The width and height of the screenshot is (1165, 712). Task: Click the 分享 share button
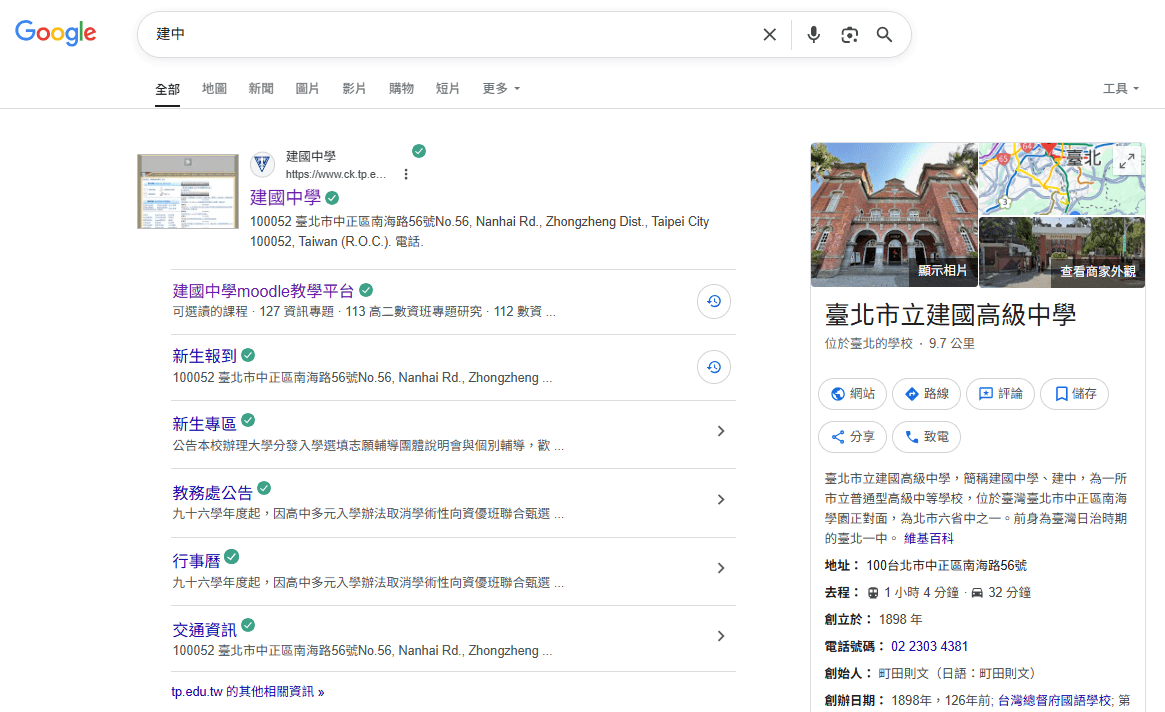coord(852,436)
